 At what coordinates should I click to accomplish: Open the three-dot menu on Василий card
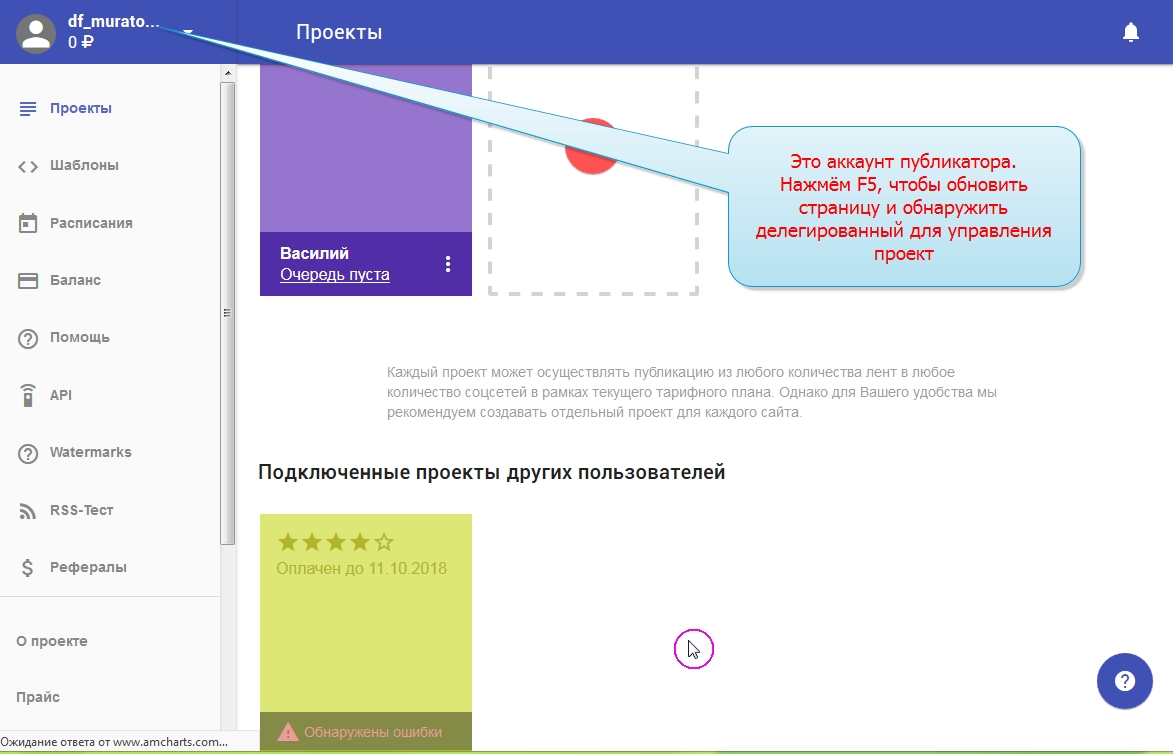point(448,264)
